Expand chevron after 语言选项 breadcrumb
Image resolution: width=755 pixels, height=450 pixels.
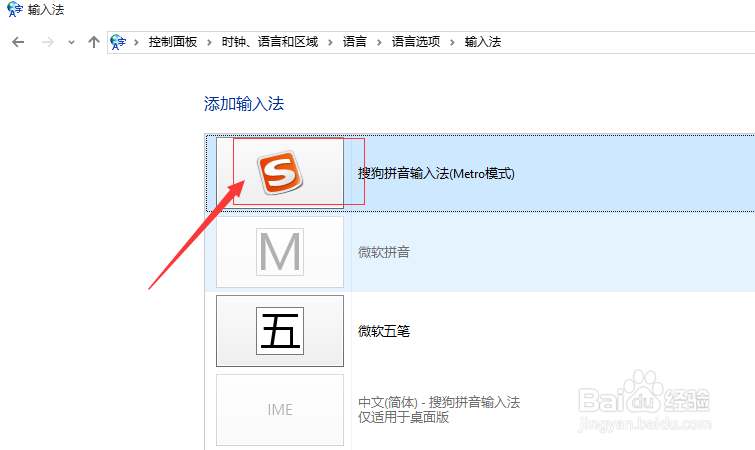click(452, 42)
